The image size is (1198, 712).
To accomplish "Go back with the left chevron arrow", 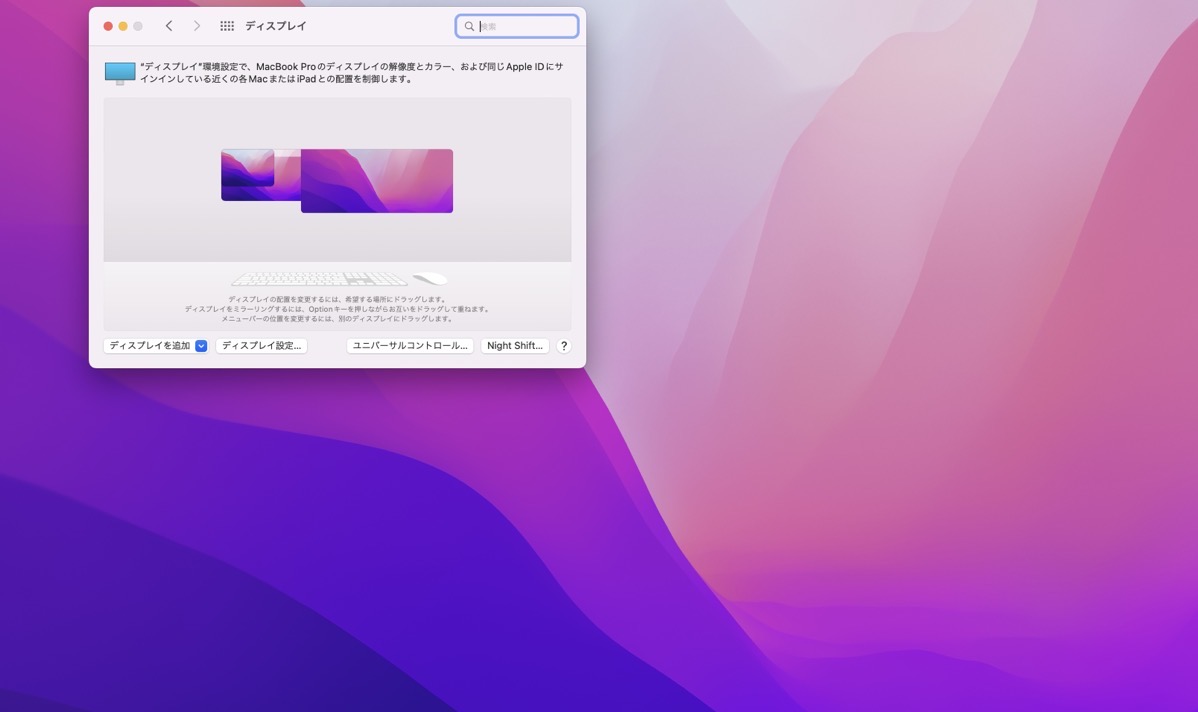I will [169, 26].
